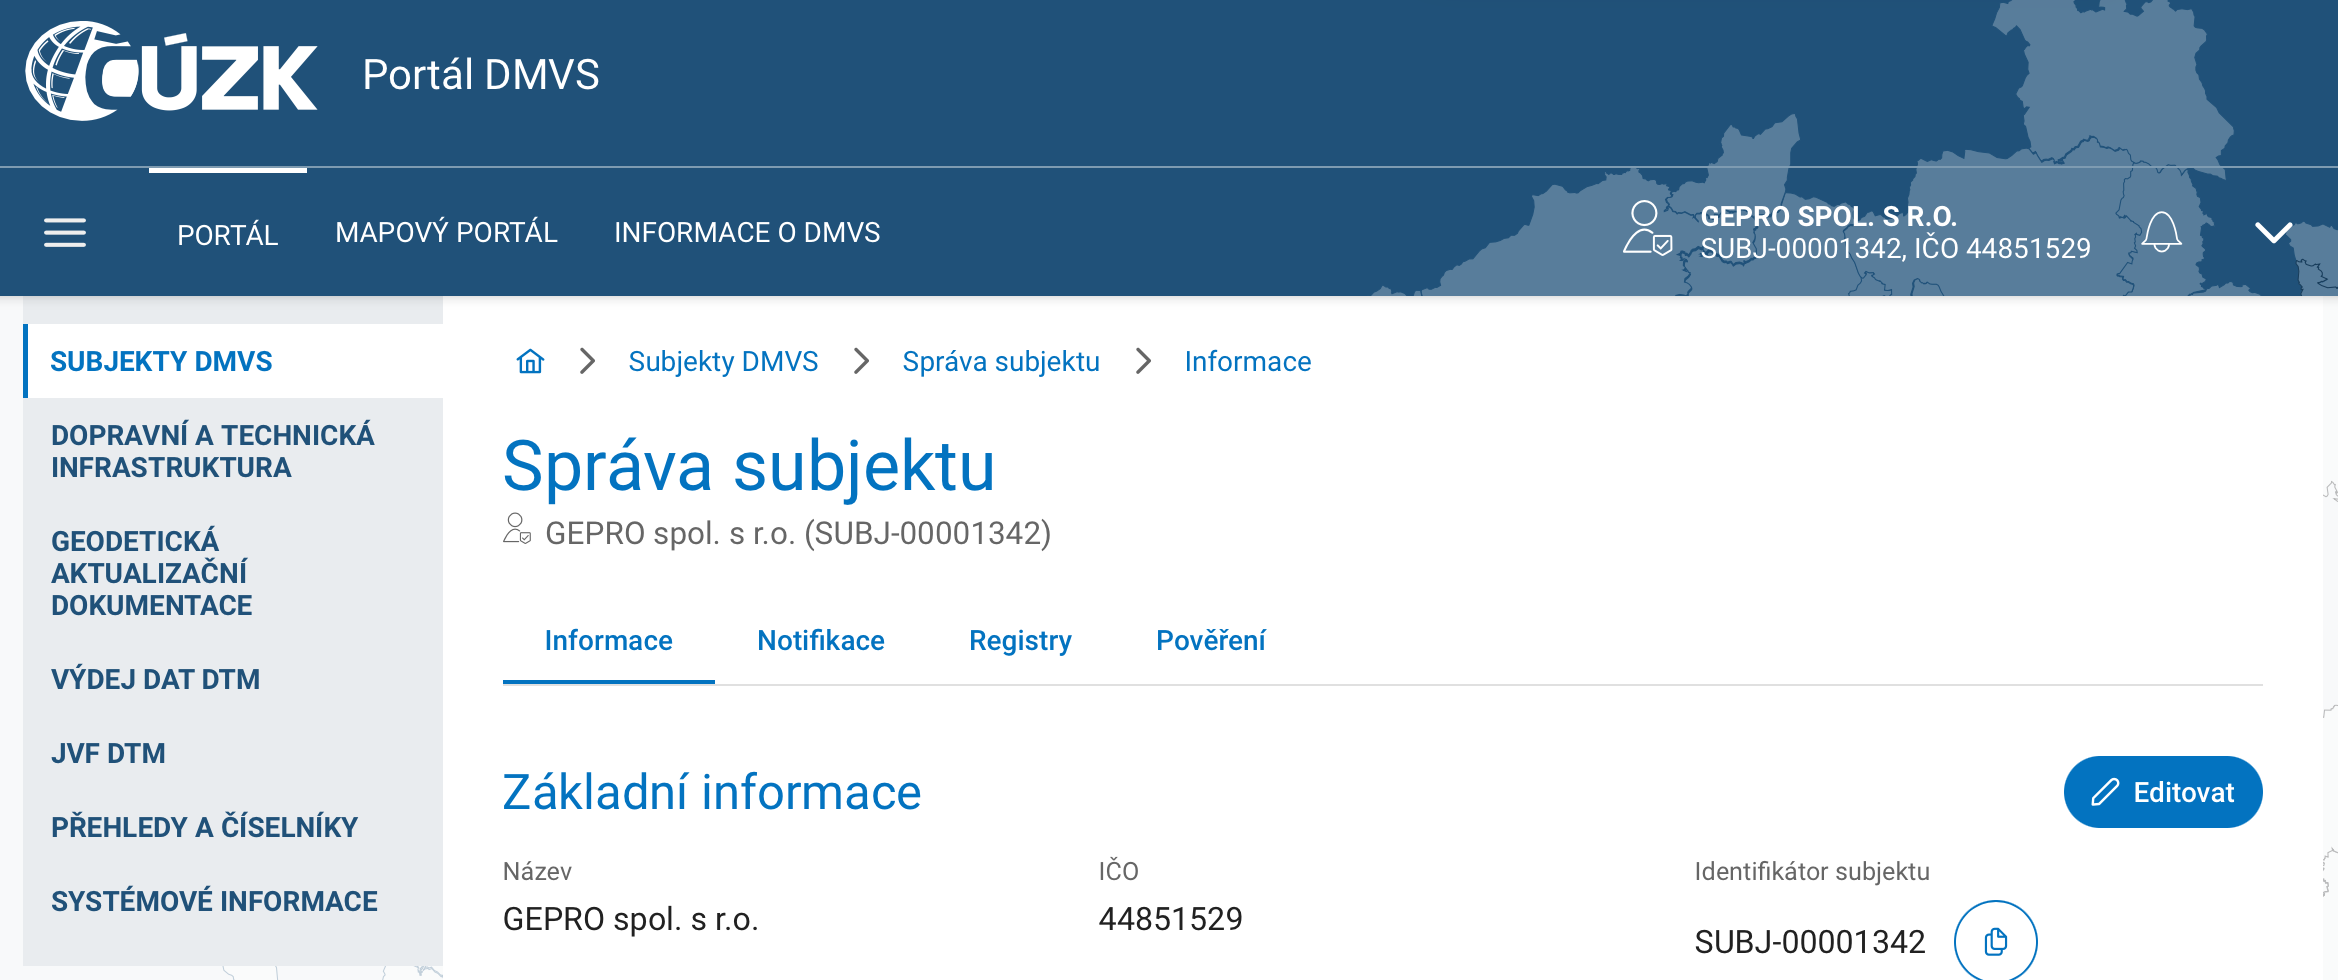Click Správa subjektu breadcrumb link
This screenshot has height=980, width=2338.
click(x=1001, y=362)
